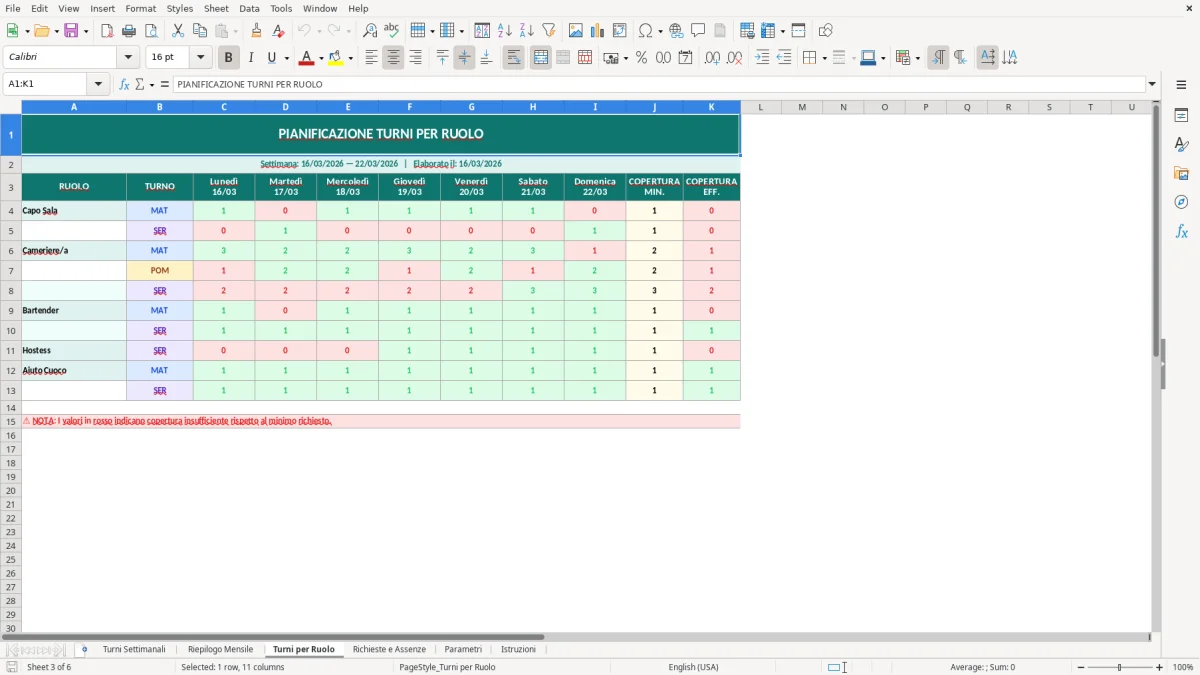Click column A header
The width and height of the screenshot is (1200, 675).
click(x=74, y=107)
